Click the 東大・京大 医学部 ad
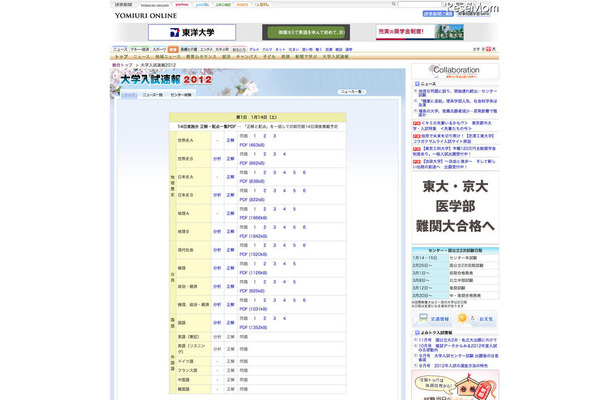This screenshot has height=400, width=610. coord(455,207)
